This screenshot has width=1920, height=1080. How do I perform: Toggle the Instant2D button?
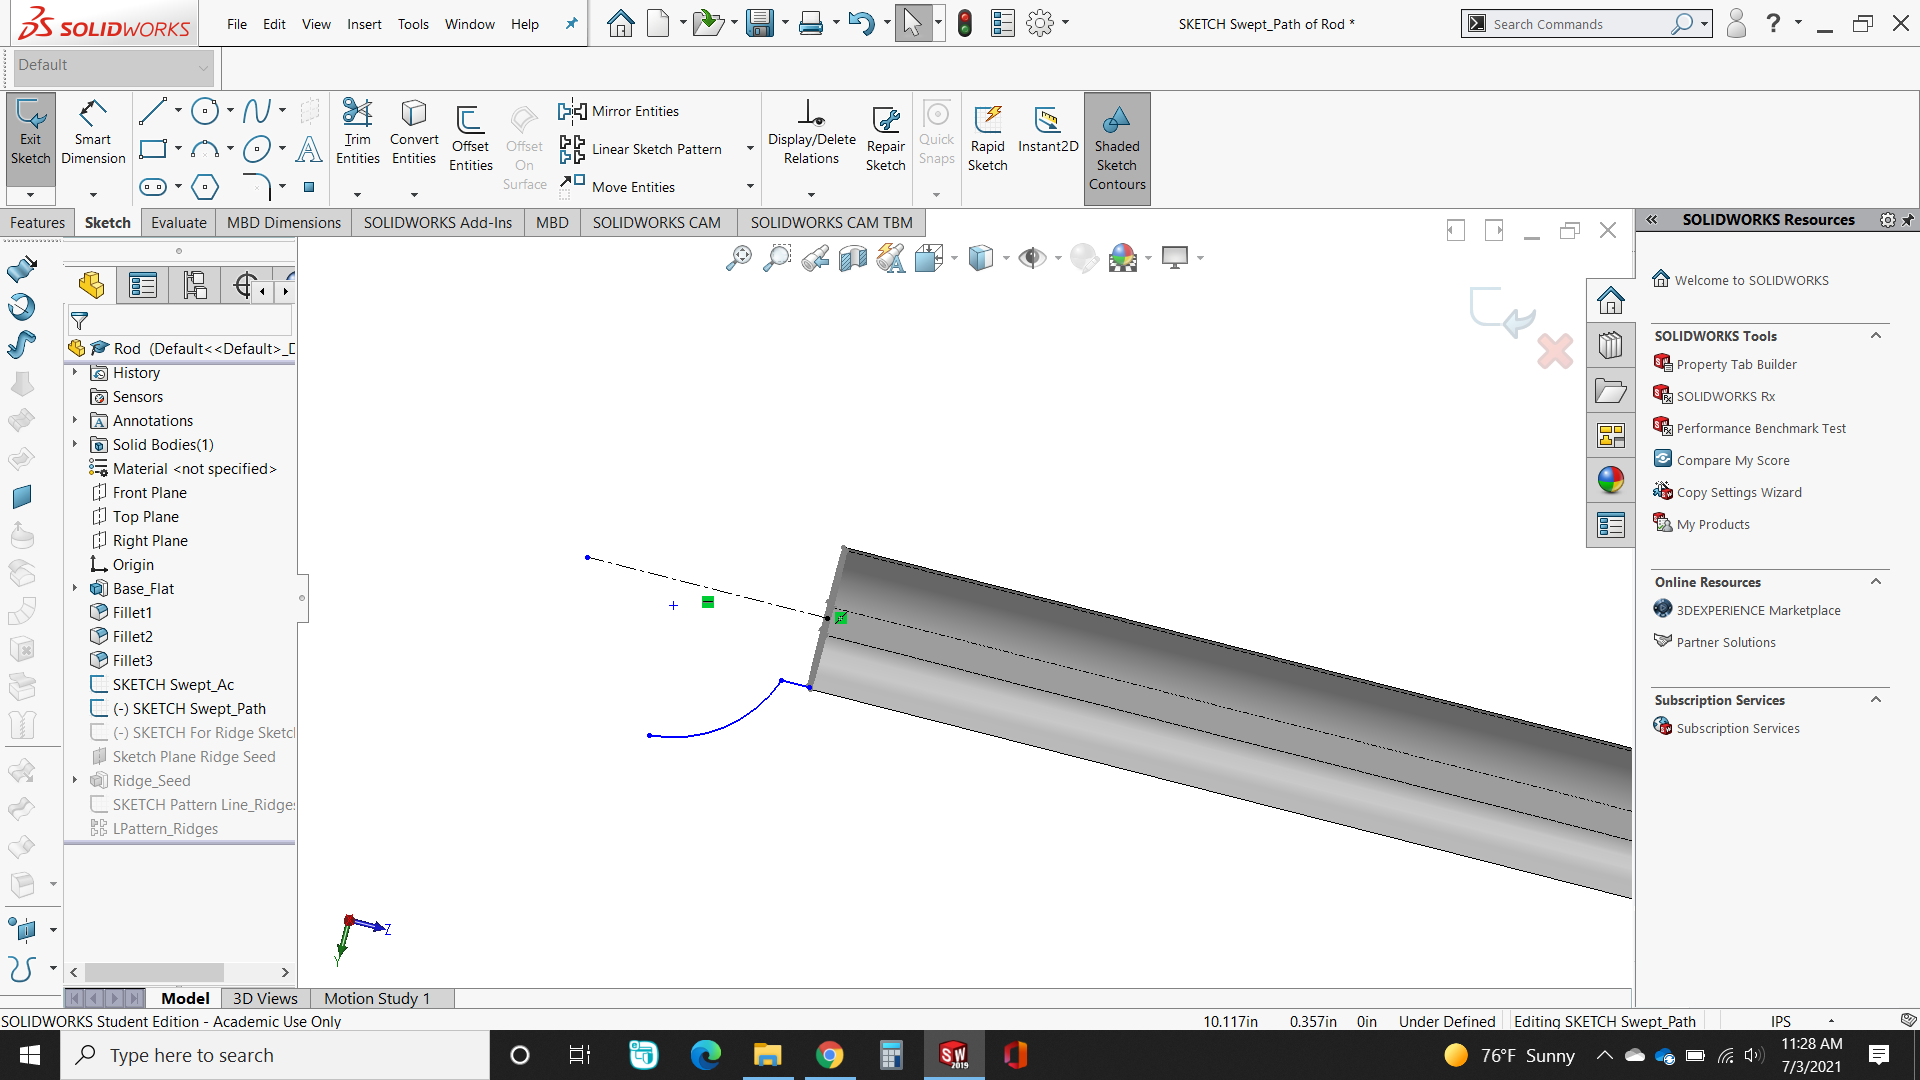(x=1047, y=130)
